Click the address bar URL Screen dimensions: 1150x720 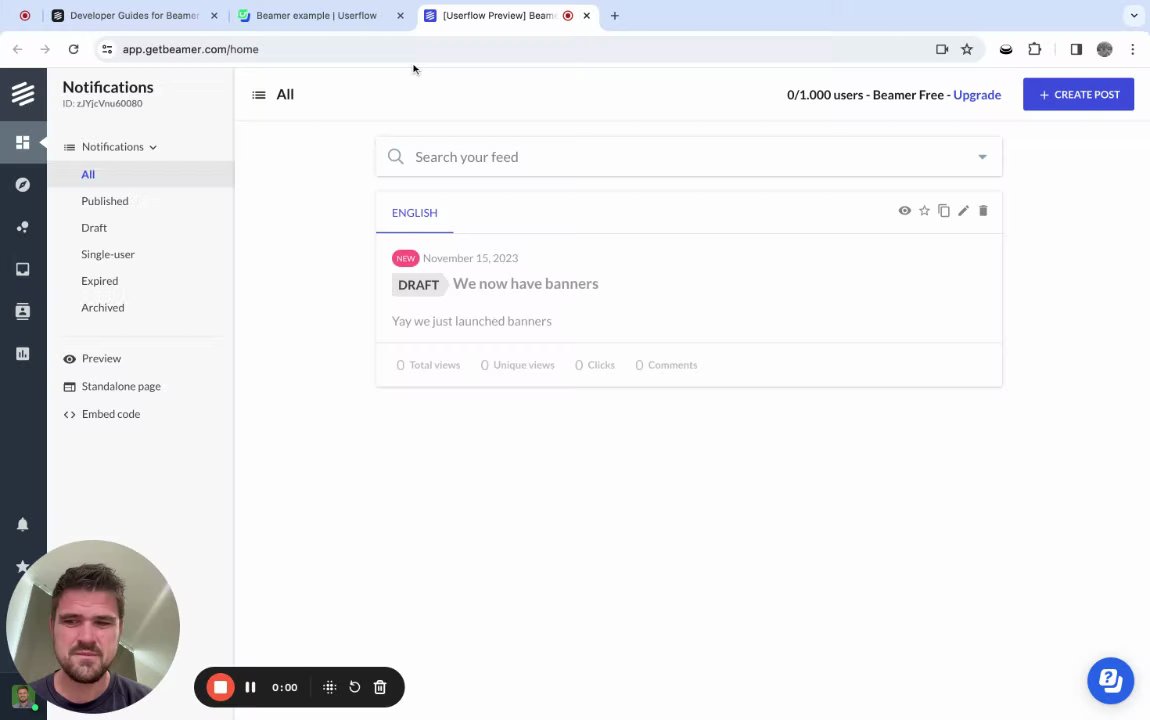pos(190,49)
